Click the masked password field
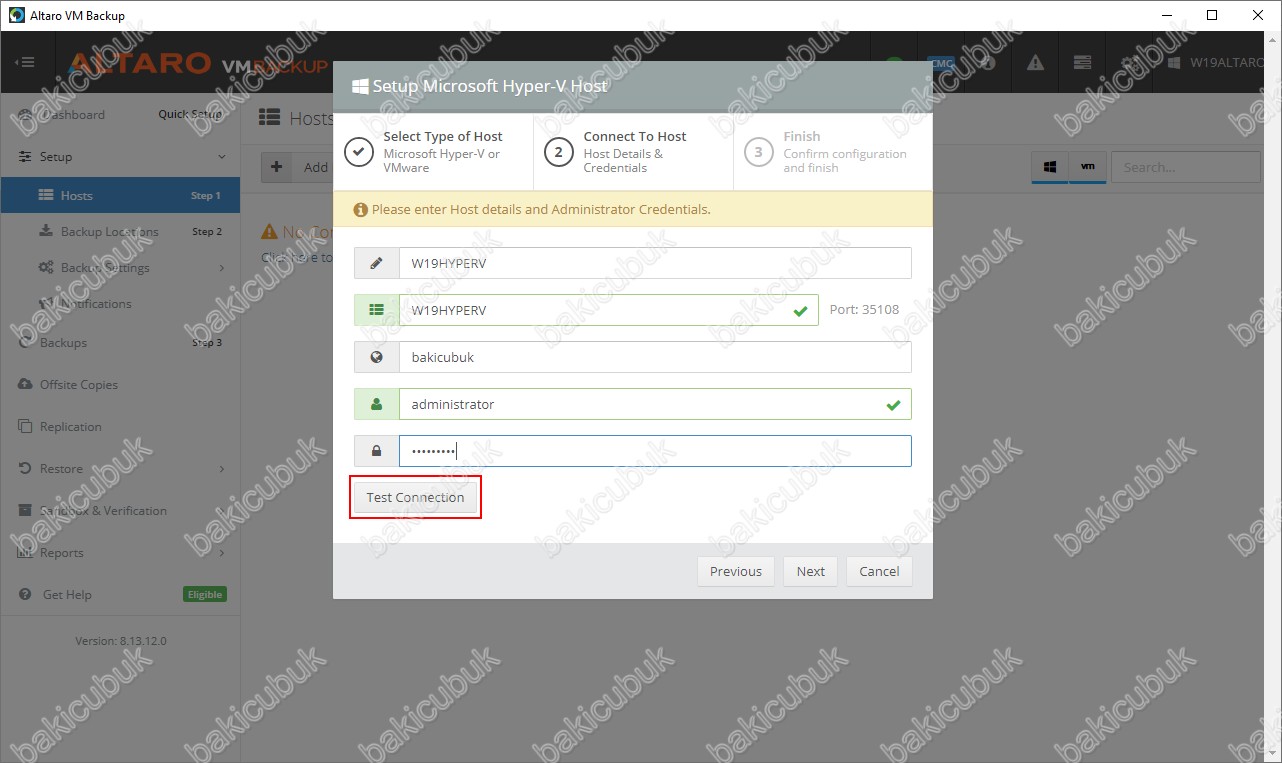 coord(655,451)
